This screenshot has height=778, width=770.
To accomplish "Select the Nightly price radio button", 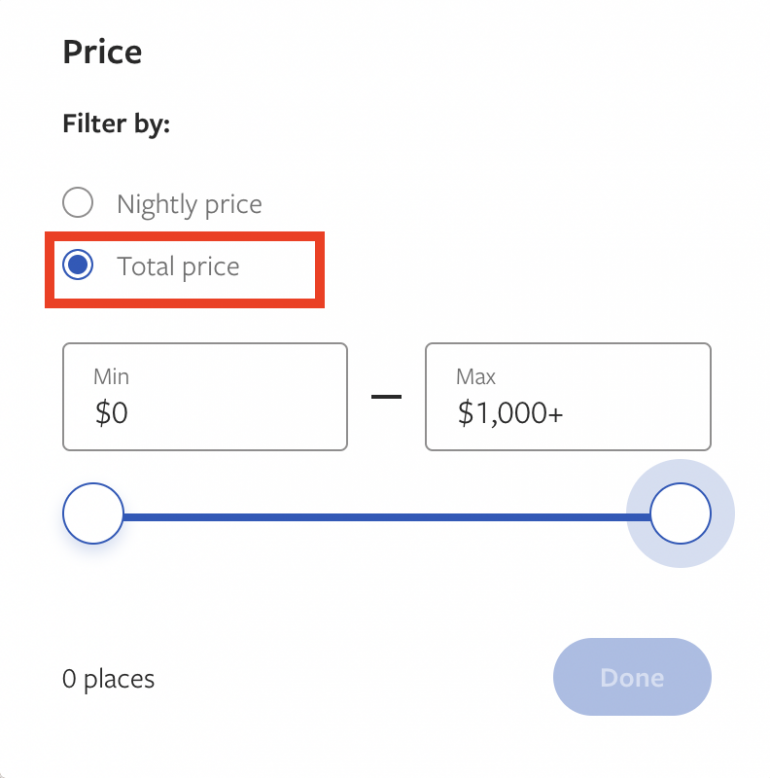I will (78, 203).
